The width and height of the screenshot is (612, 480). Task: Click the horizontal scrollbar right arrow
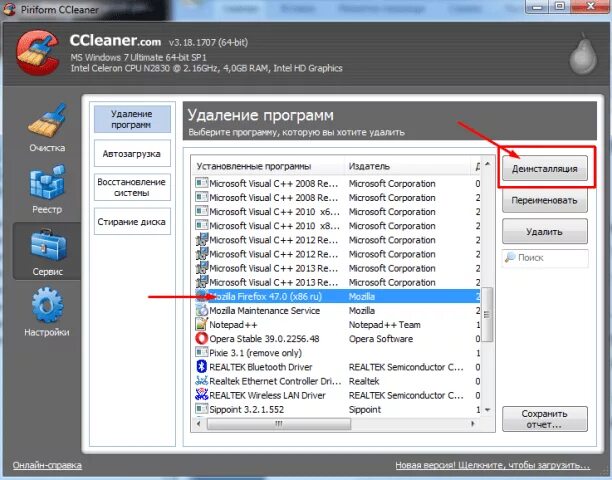click(x=473, y=424)
